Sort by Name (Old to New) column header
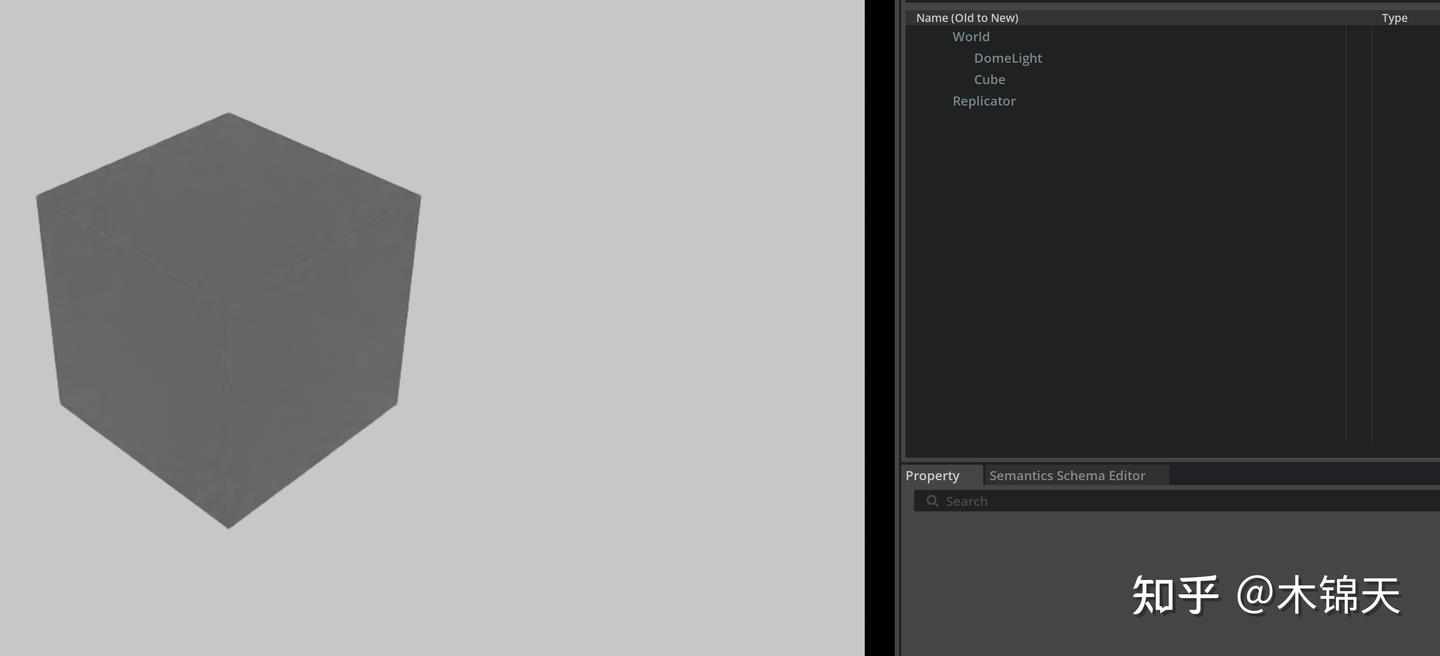Viewport: 1440px width, 656px height. click(x=967, y=18)
